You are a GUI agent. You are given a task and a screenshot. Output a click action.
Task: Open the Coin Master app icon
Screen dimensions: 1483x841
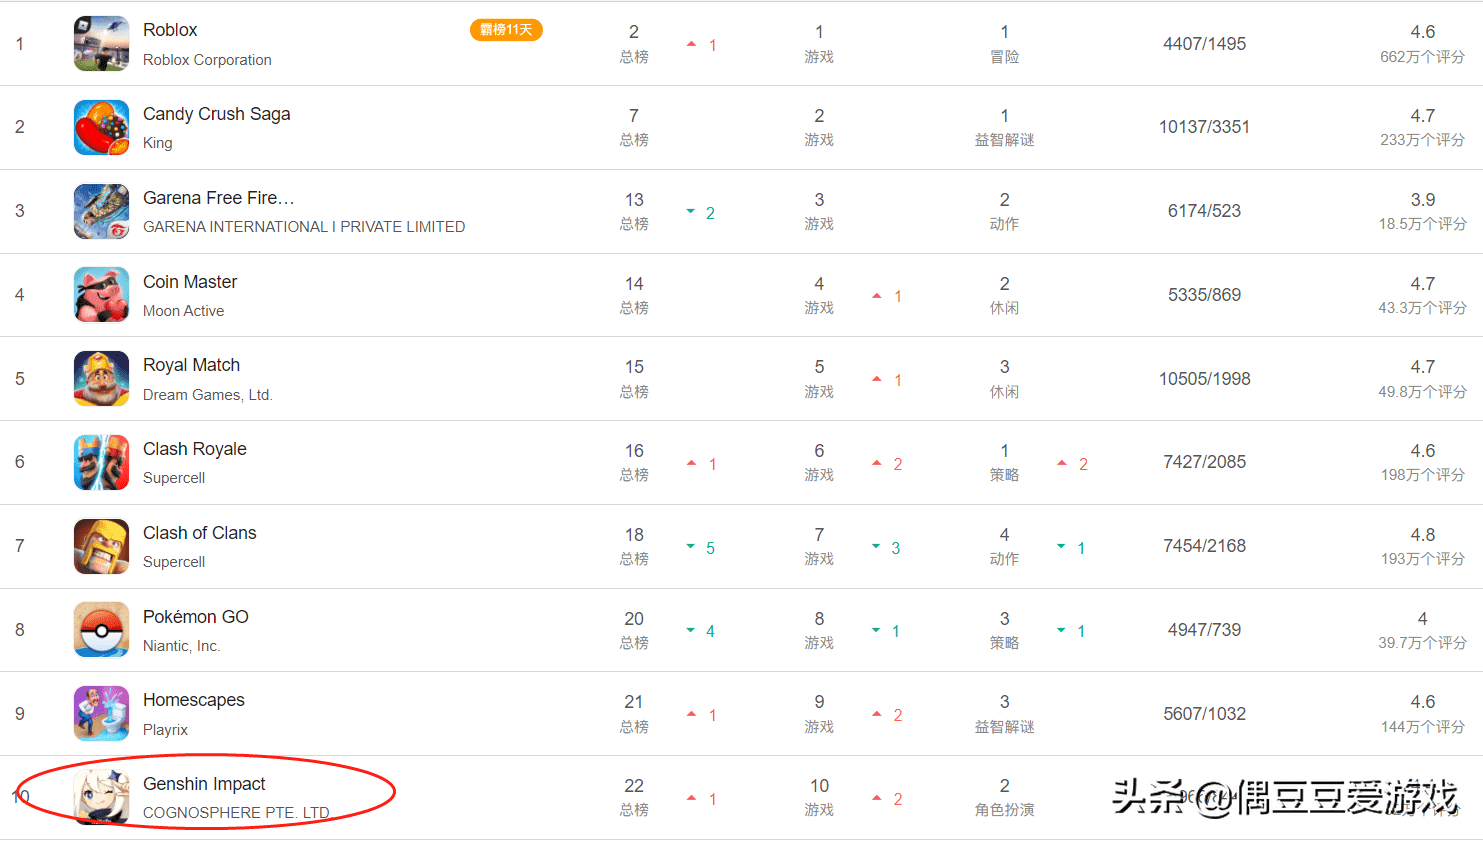101,295
